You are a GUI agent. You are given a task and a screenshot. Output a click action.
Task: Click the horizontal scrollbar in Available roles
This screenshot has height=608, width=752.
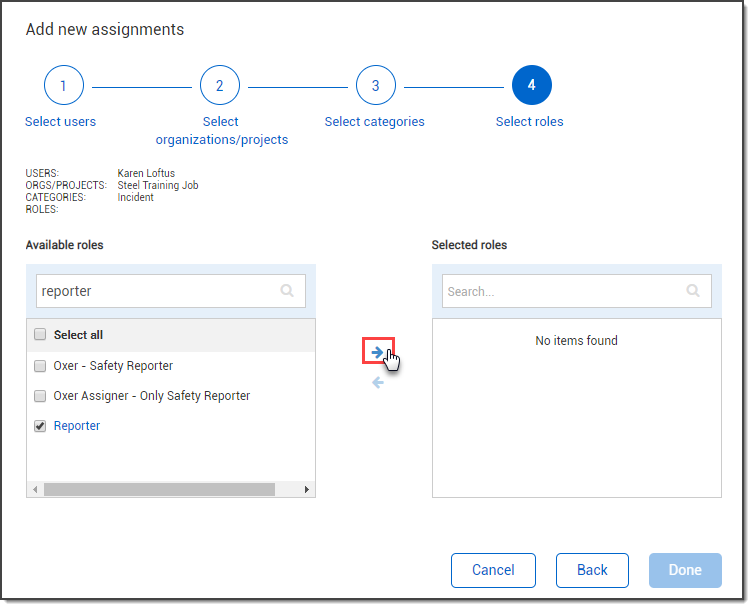(x=160, y=490)
